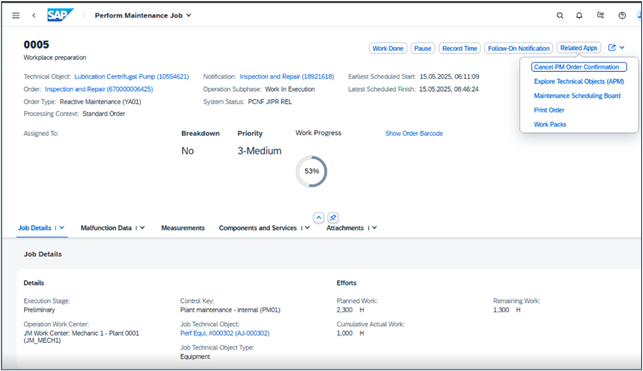643x371 pixels.
Task: Select Maintenance Scheduling Board entry
Action: point(577,96)
